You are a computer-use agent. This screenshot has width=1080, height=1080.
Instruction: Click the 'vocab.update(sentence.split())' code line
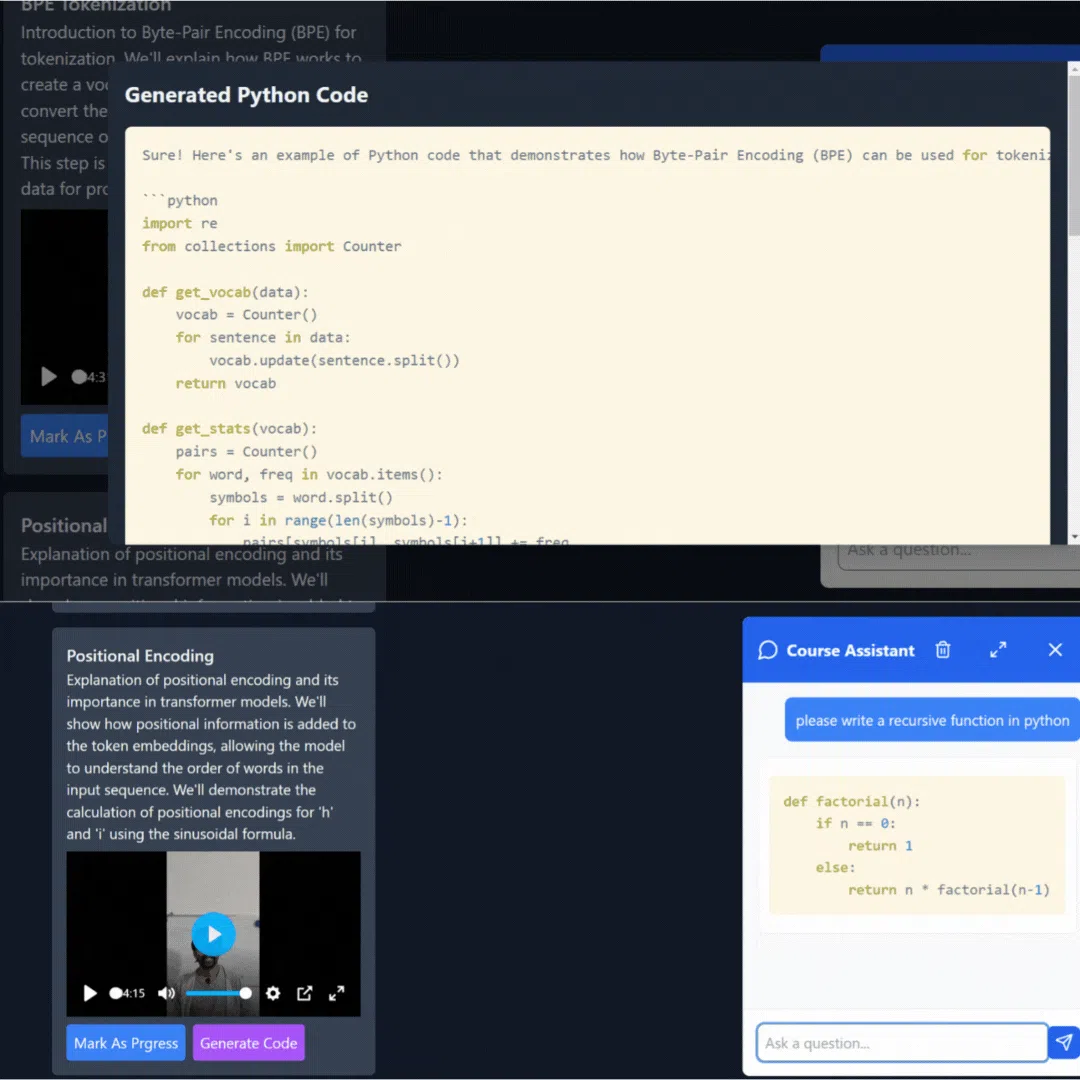coord(334,360)
